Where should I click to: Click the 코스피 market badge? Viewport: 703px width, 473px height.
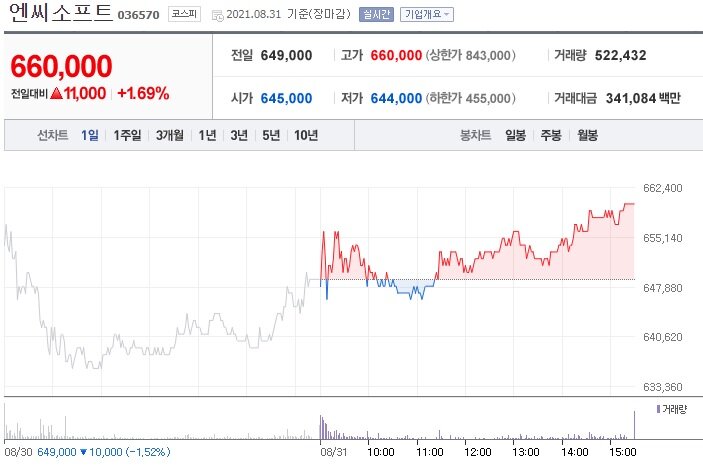(183, 15)
